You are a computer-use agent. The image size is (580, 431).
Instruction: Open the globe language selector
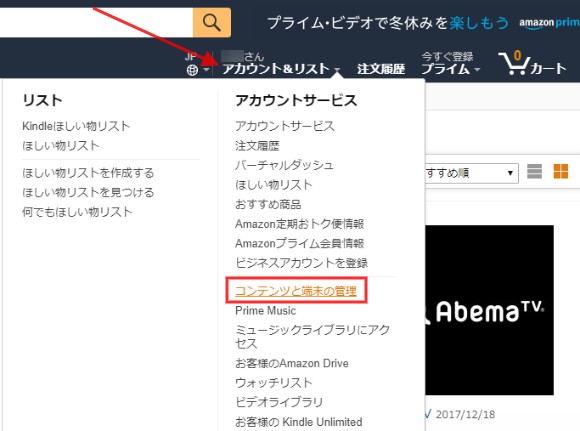coord(198,70)
